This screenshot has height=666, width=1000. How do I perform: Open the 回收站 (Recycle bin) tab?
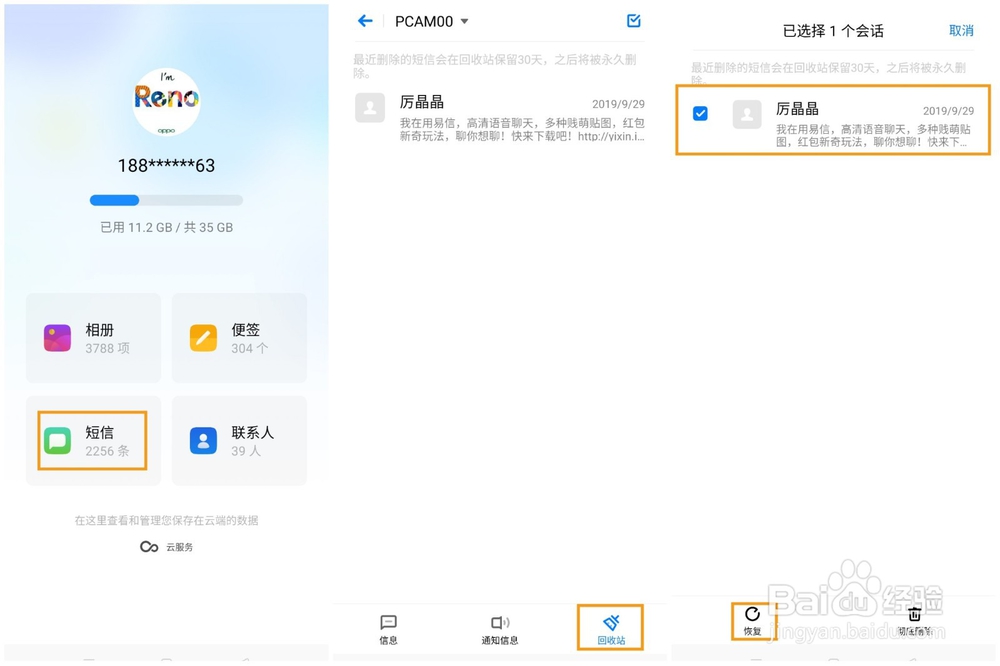612,627
